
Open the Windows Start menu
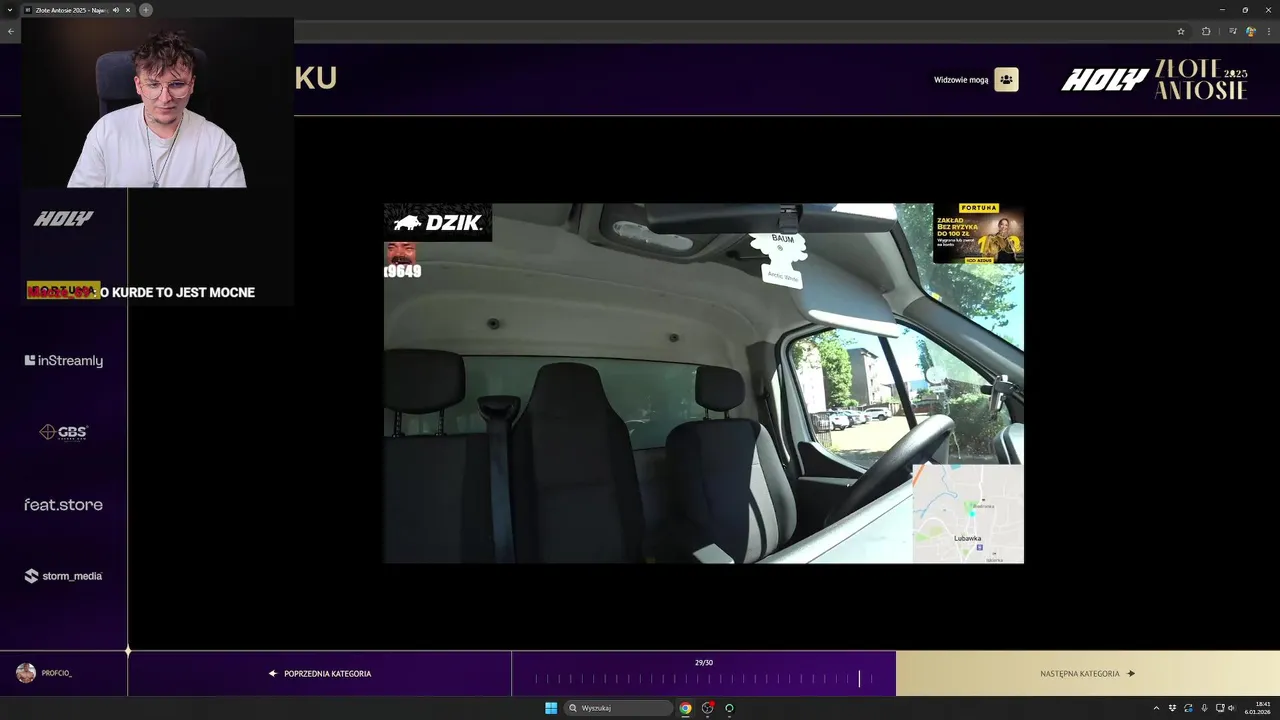(x=551, y=708)
